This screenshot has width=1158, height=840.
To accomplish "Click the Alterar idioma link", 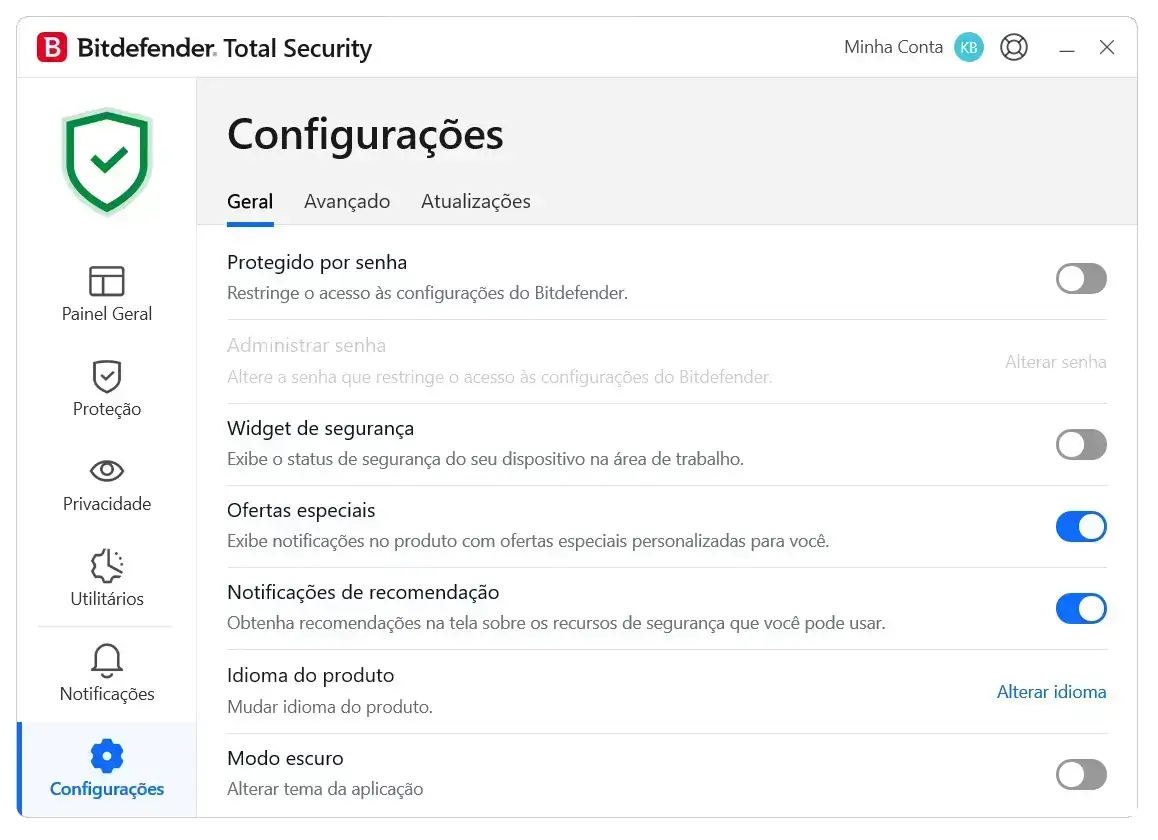I will coord(1052,692).
